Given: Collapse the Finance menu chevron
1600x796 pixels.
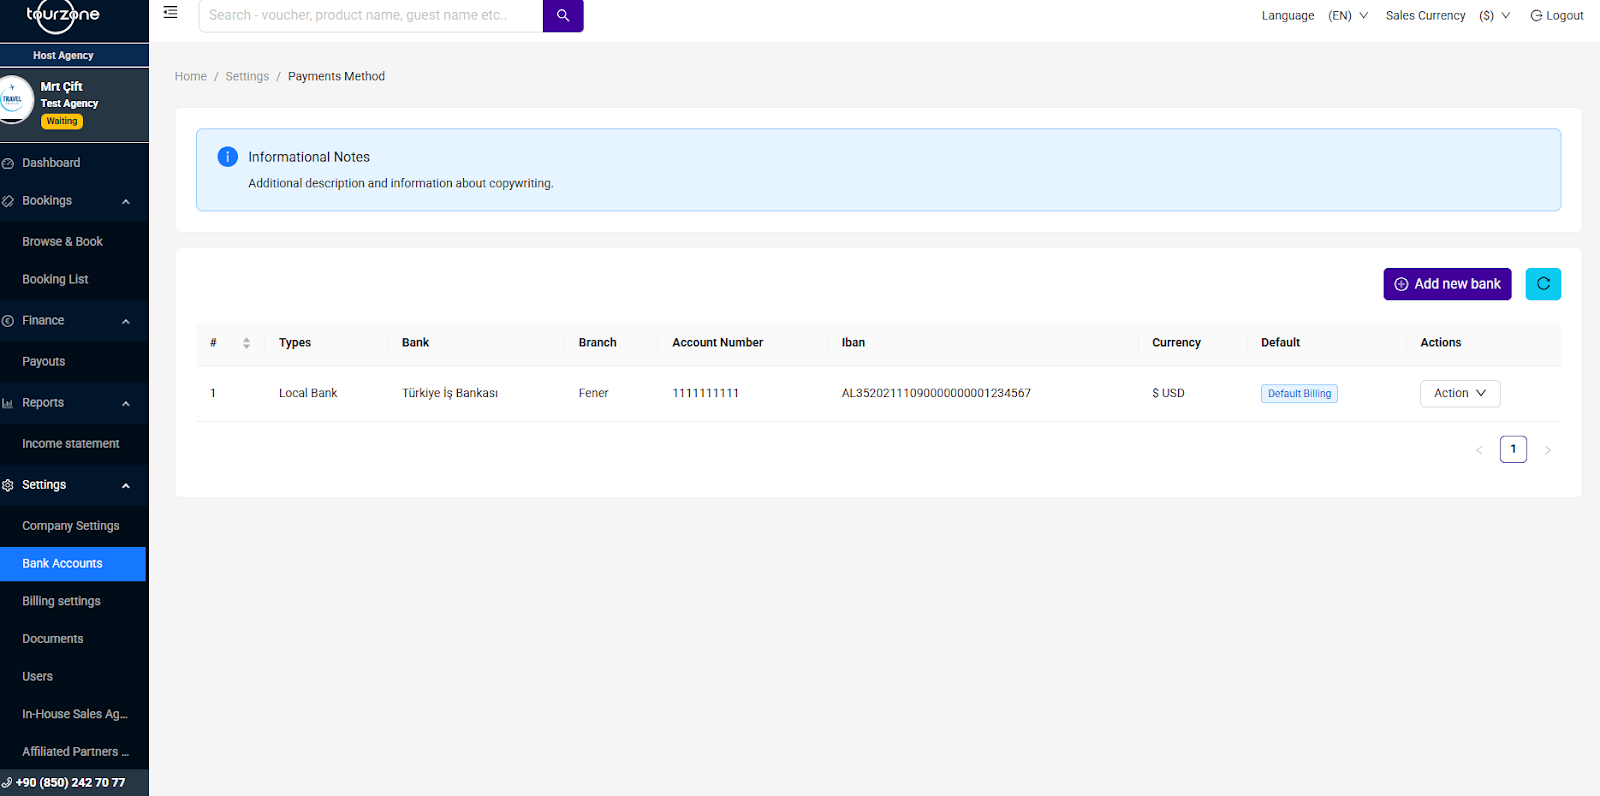Looking at the screenshot, I should 126,322.
